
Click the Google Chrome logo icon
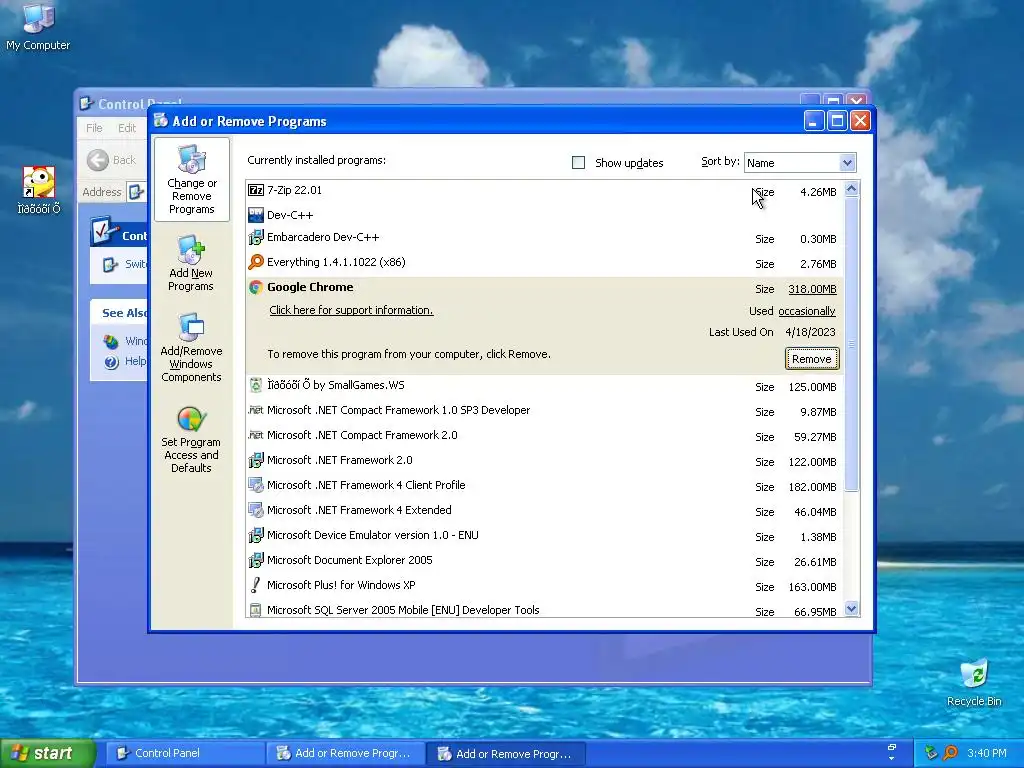click(256, 287)
